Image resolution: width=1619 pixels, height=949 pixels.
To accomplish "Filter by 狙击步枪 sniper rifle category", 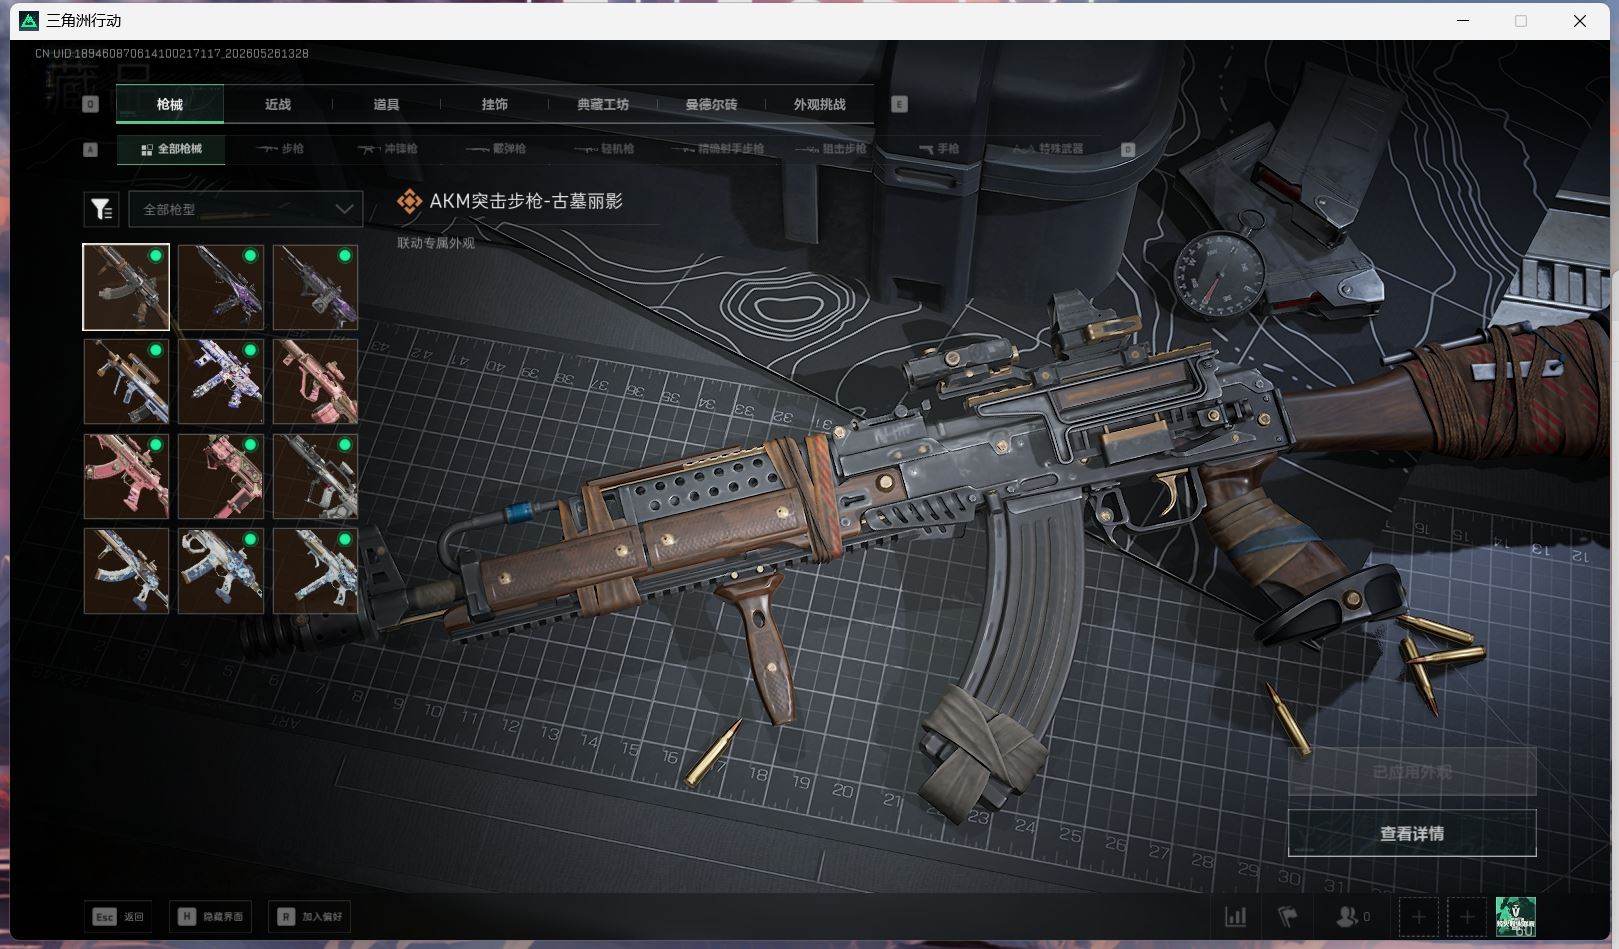I will (832, 149).
